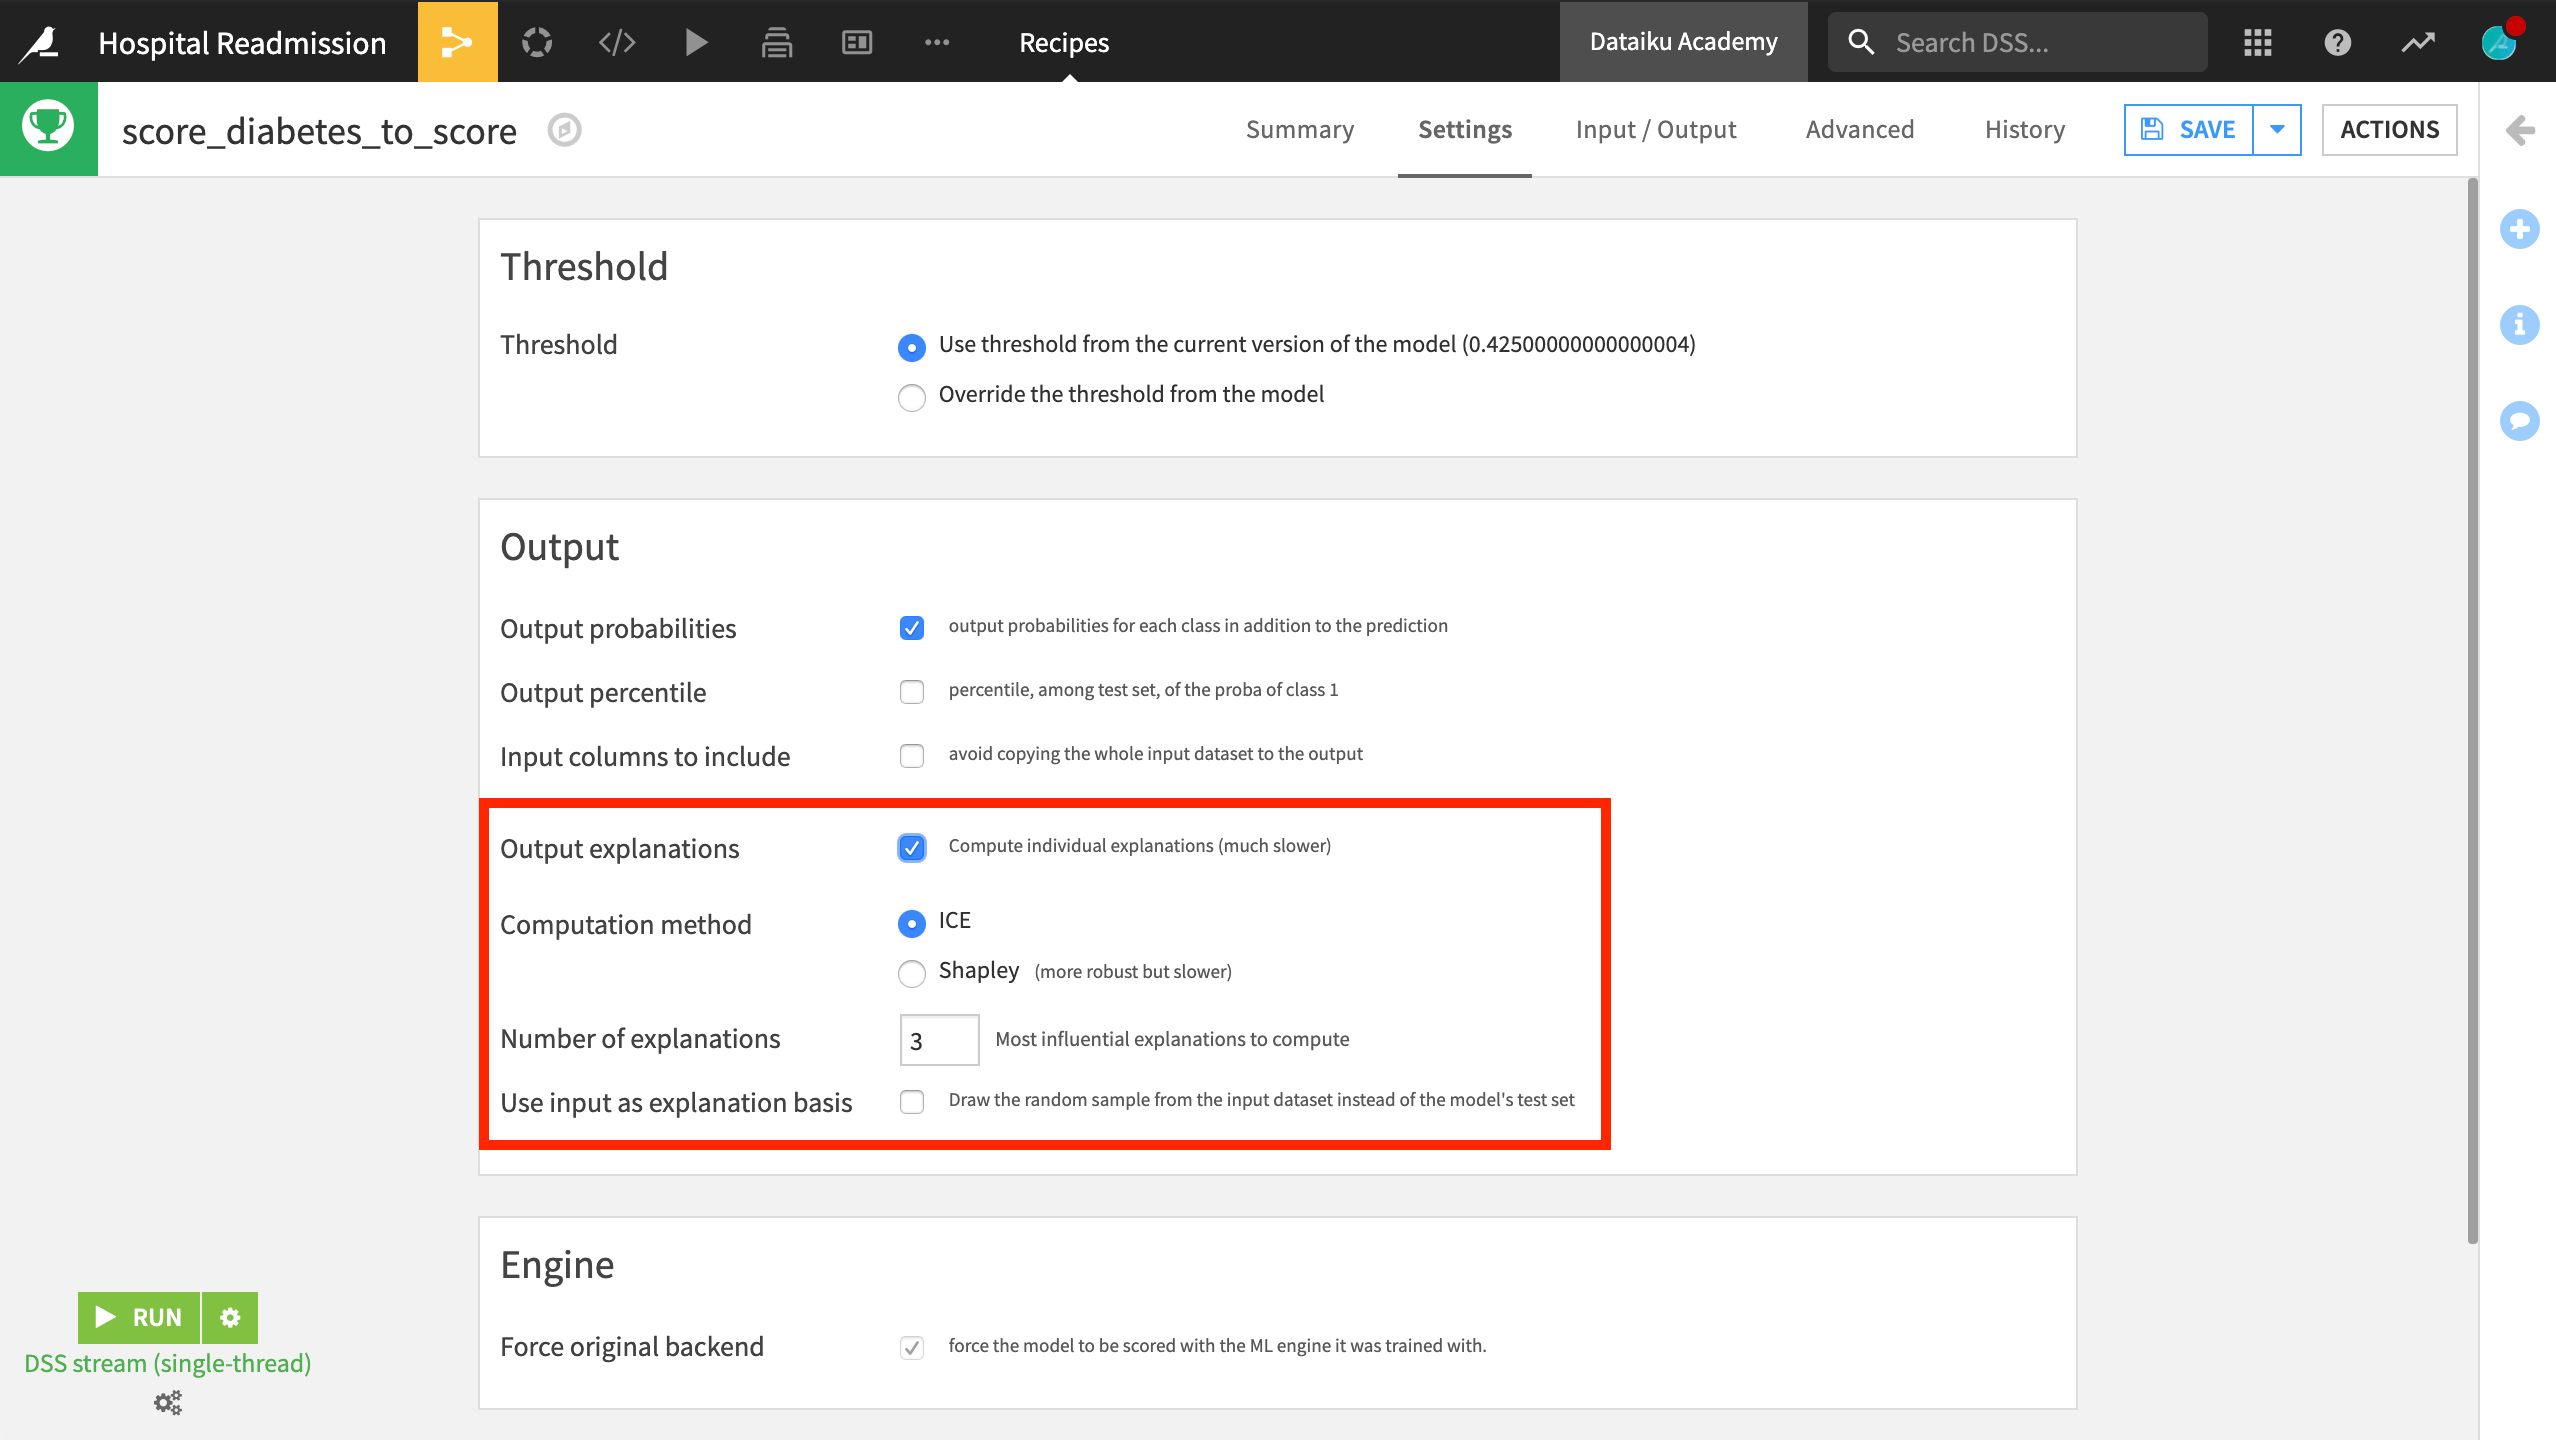Click the info icon in right sidebar
This screenshot has width=2556, height=1440.
2519,325
